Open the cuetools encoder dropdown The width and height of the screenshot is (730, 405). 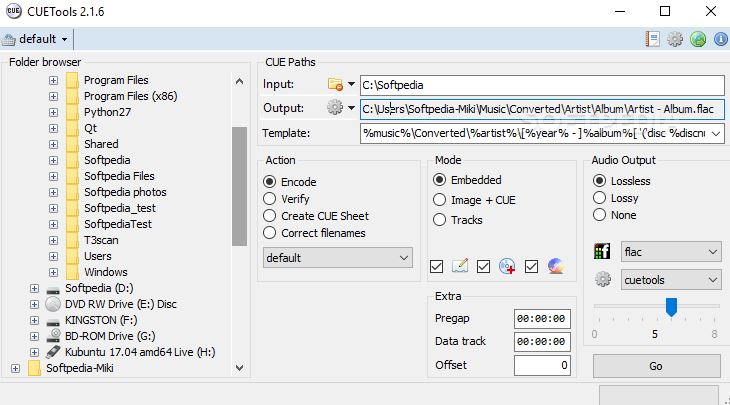(671, 280)
